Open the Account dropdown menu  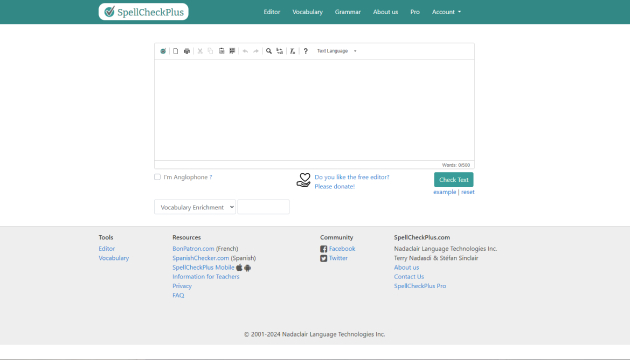coord(446,12)
